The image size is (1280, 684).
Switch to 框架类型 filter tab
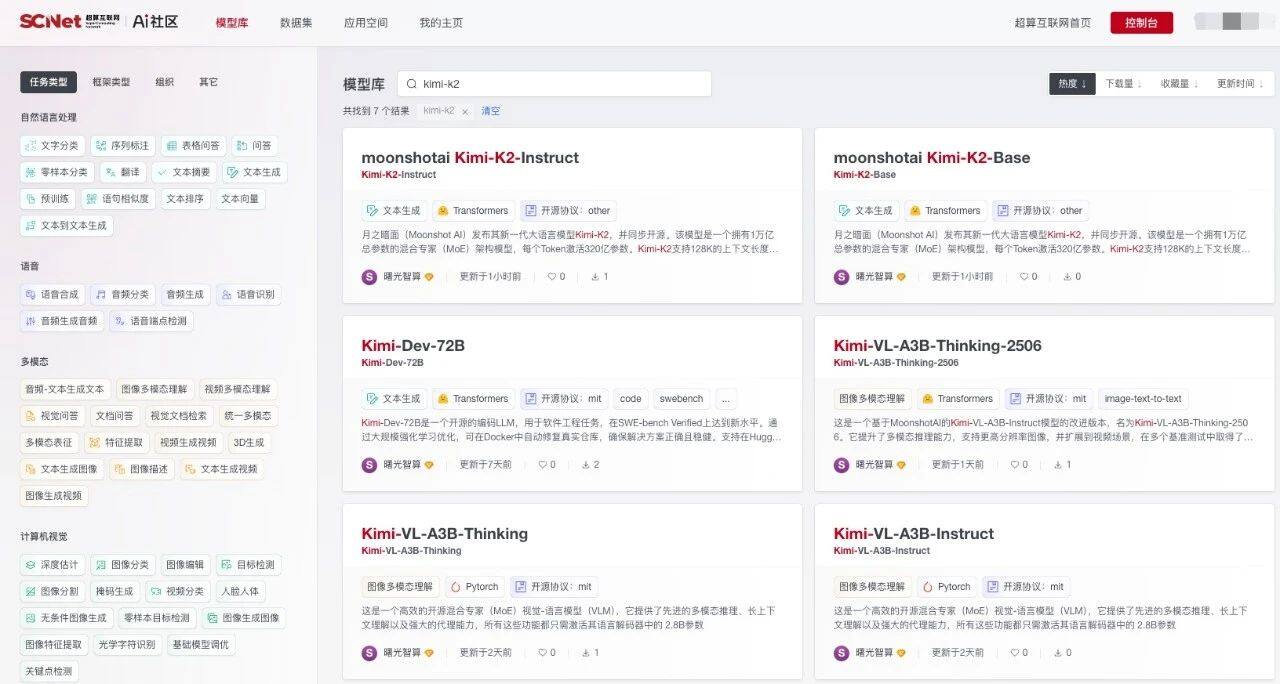111,82
